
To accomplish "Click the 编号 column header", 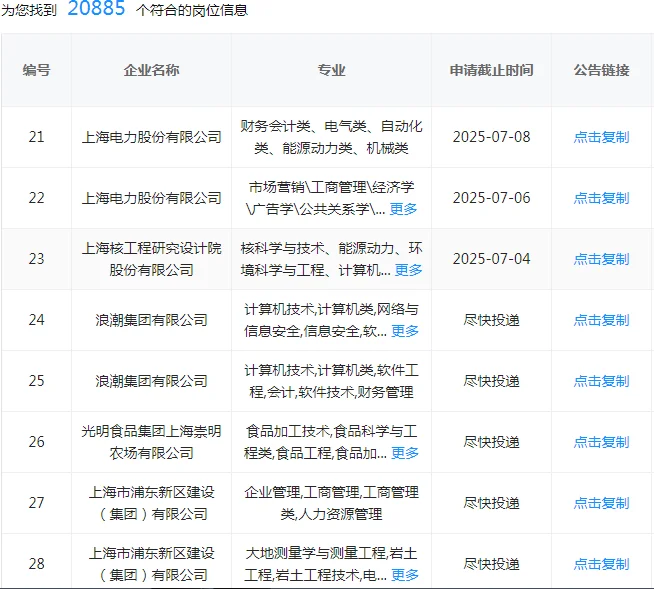I will click(36, 70).
